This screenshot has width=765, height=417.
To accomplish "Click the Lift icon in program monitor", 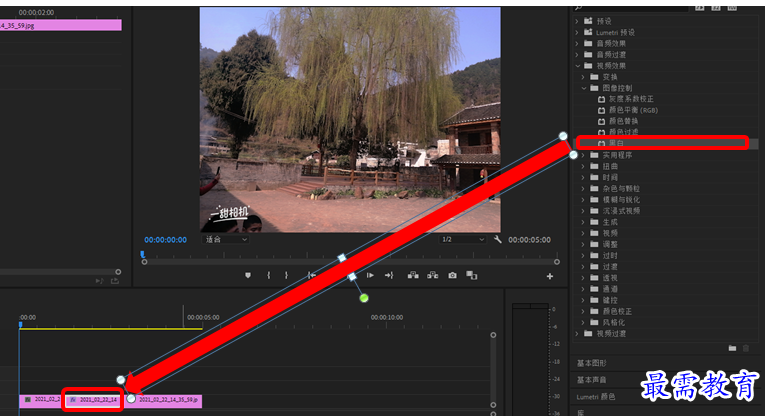I will click(x=413, y=276).
